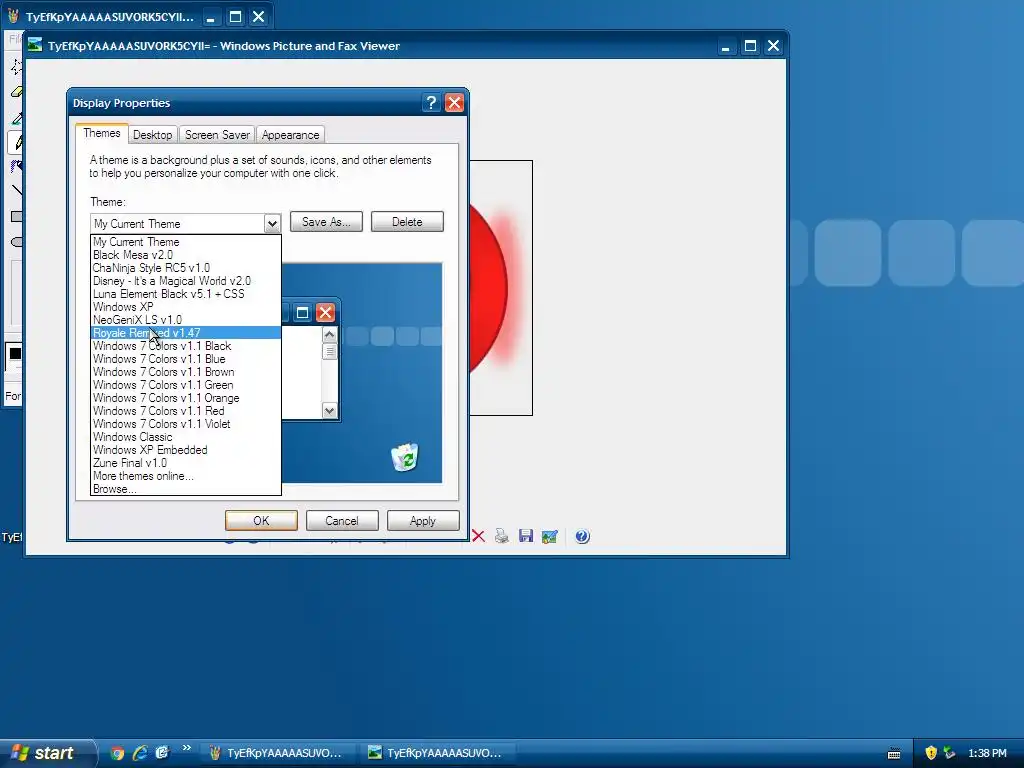
Task: Open the picture for editing icon
Action: [550, 536]
